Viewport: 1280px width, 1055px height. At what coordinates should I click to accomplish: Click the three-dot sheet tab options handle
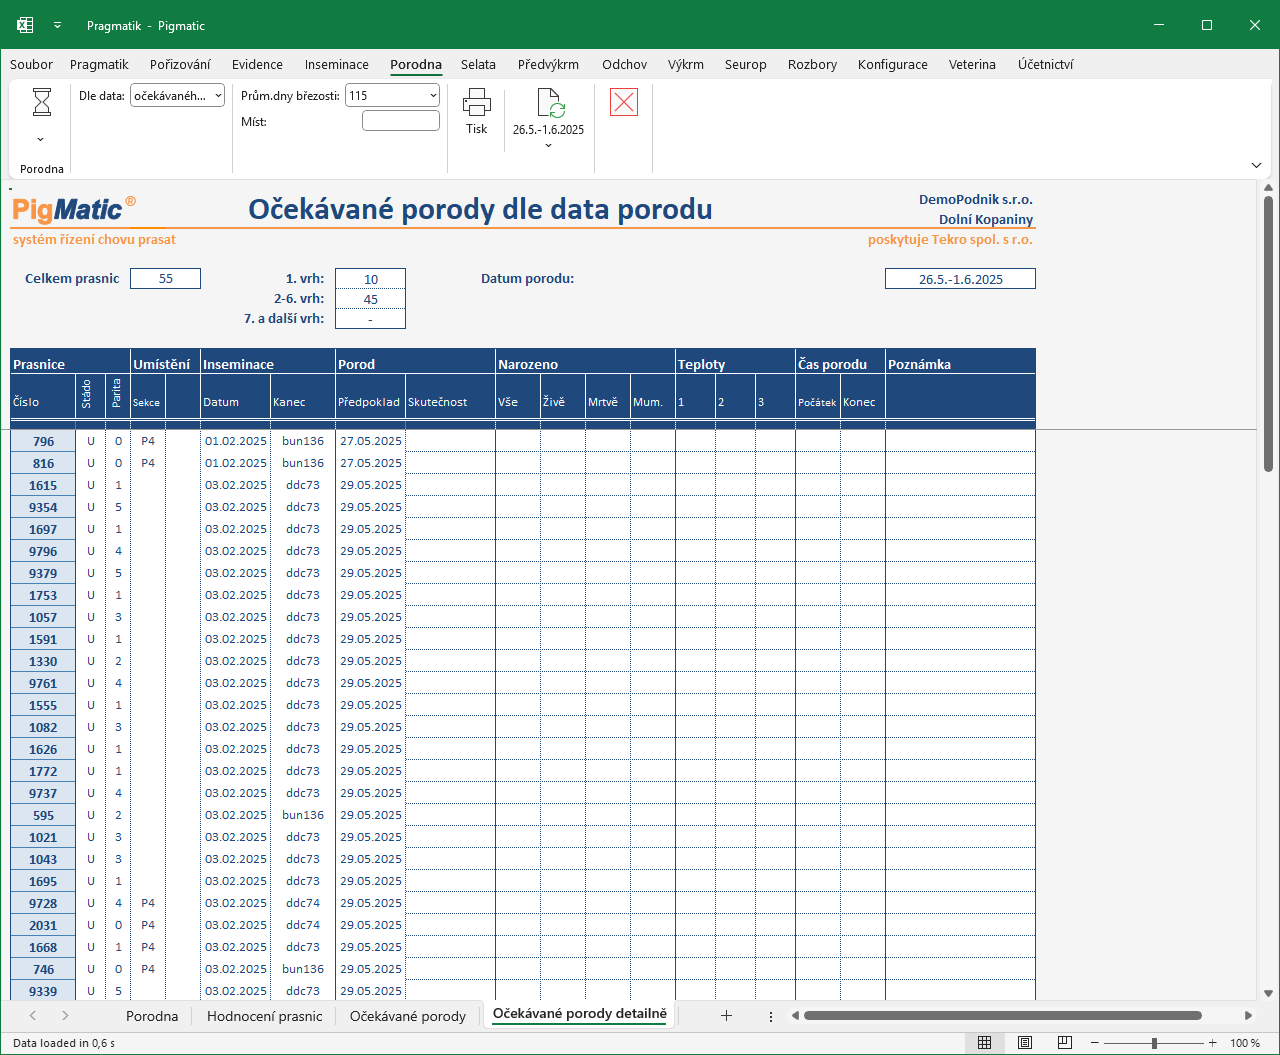coord(771,1016)
